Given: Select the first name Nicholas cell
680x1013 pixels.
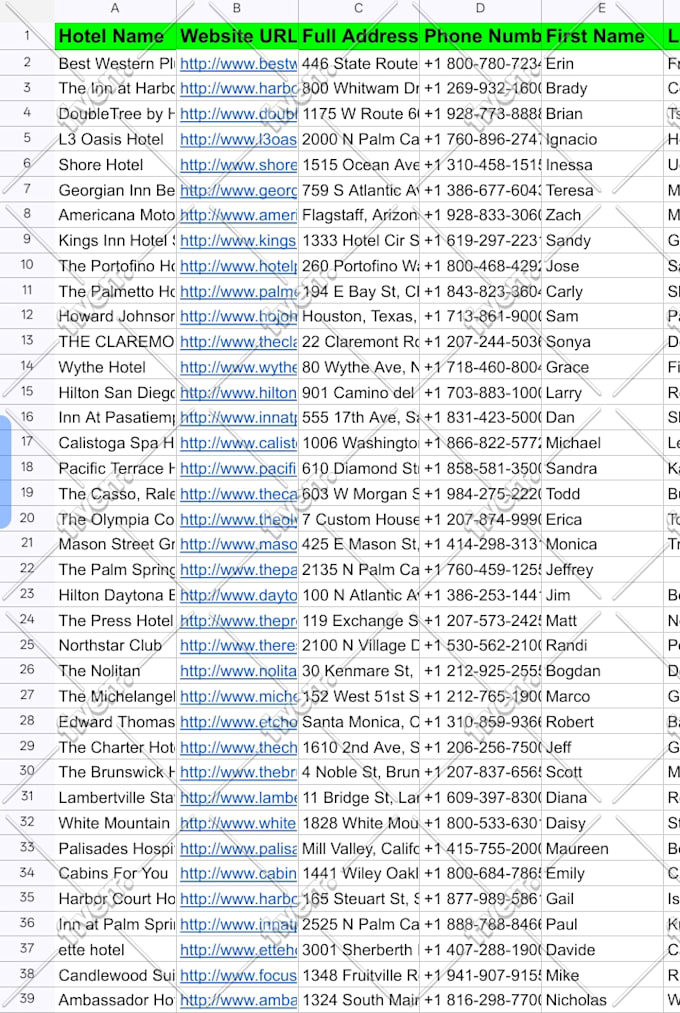Looking at the screenshot, I should 602,1000.
